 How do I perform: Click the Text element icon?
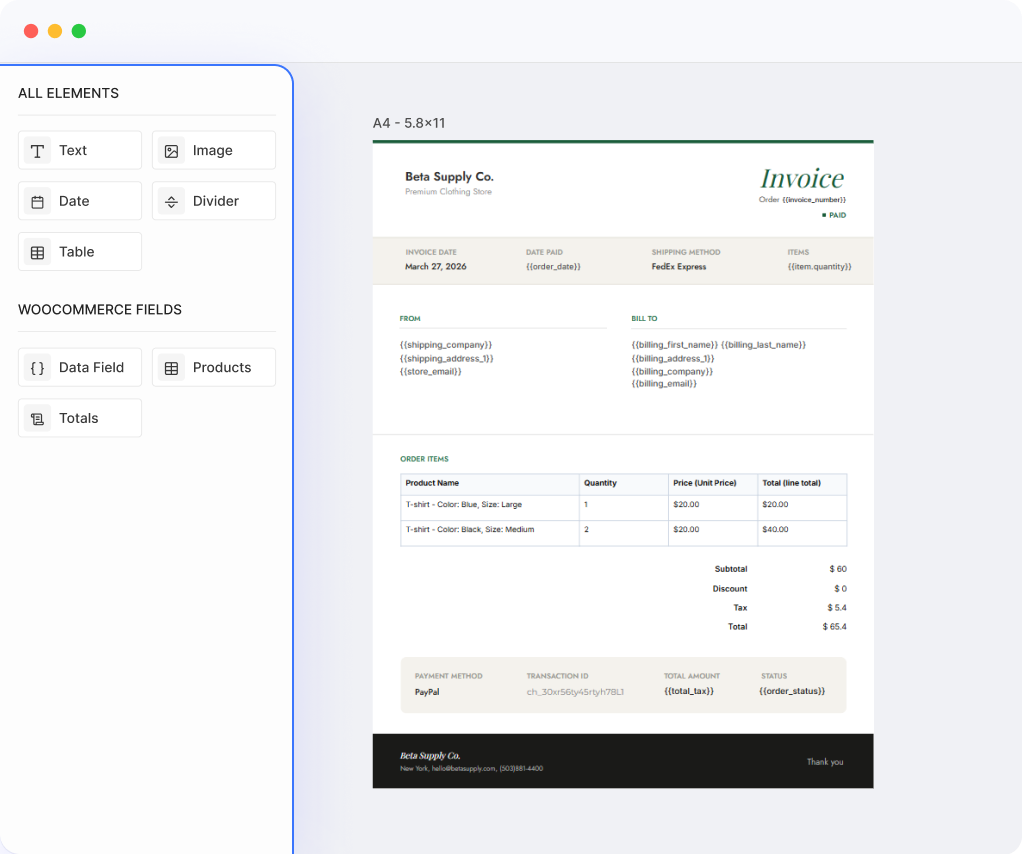37,151
